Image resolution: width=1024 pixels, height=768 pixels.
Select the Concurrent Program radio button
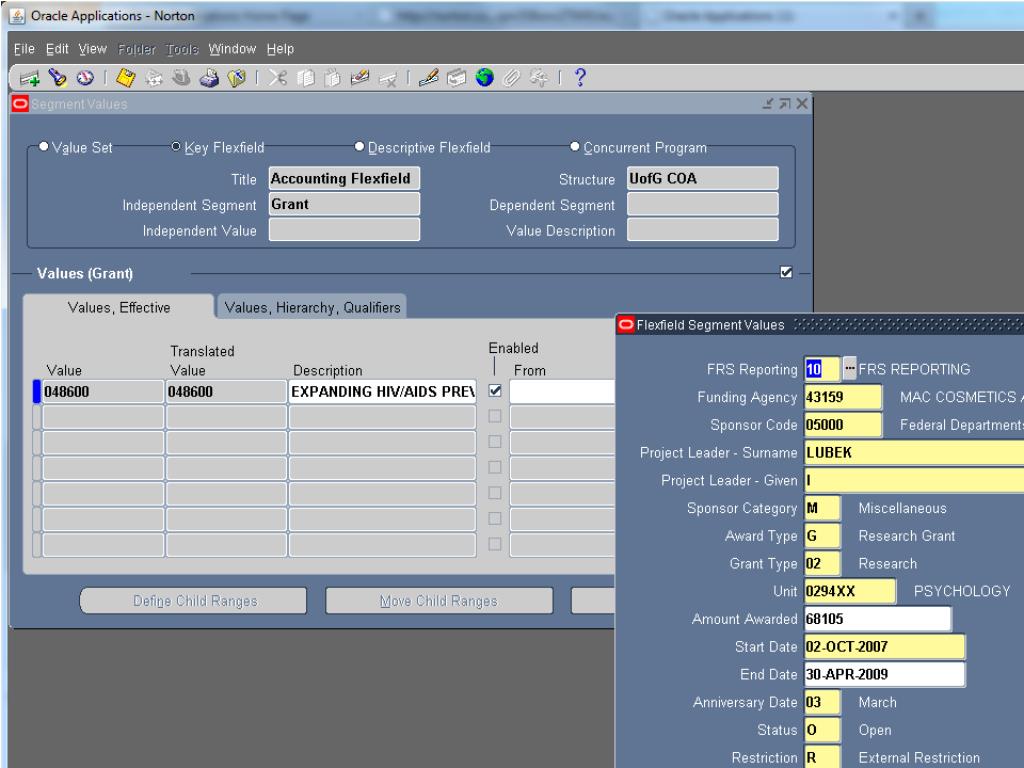tap(575, 146)
